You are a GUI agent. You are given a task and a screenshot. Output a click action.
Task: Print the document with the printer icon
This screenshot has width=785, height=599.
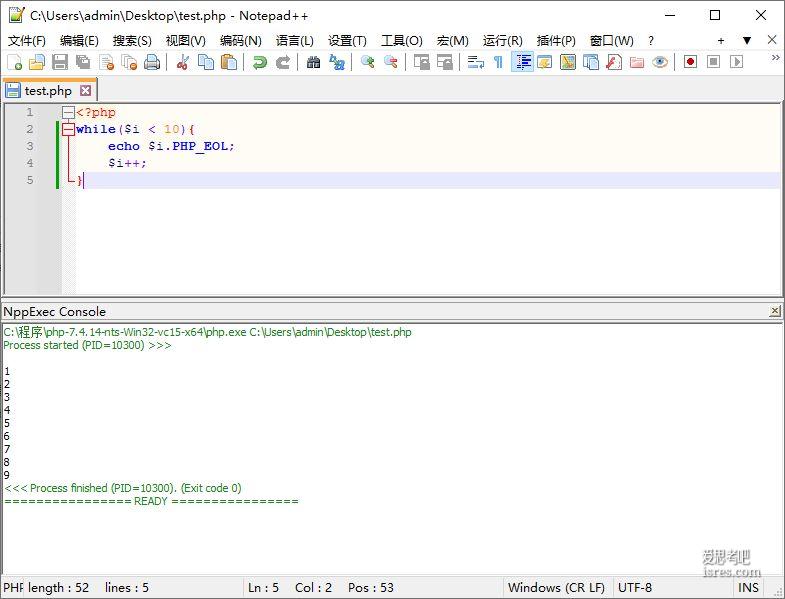[152, 62]
